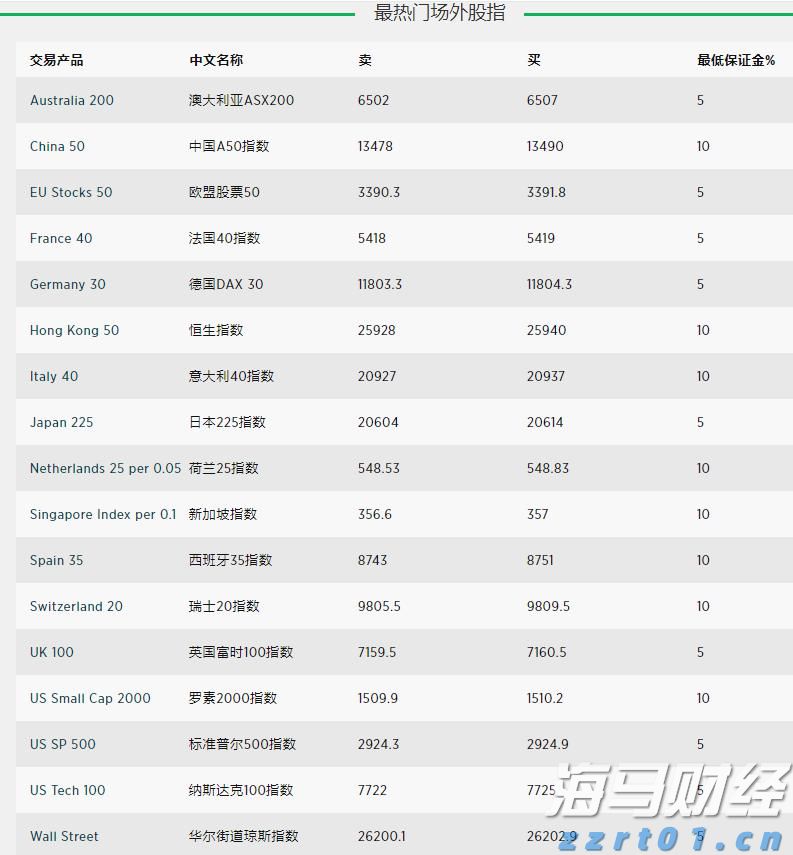Click Japan 225 product name

click(61, 422)
